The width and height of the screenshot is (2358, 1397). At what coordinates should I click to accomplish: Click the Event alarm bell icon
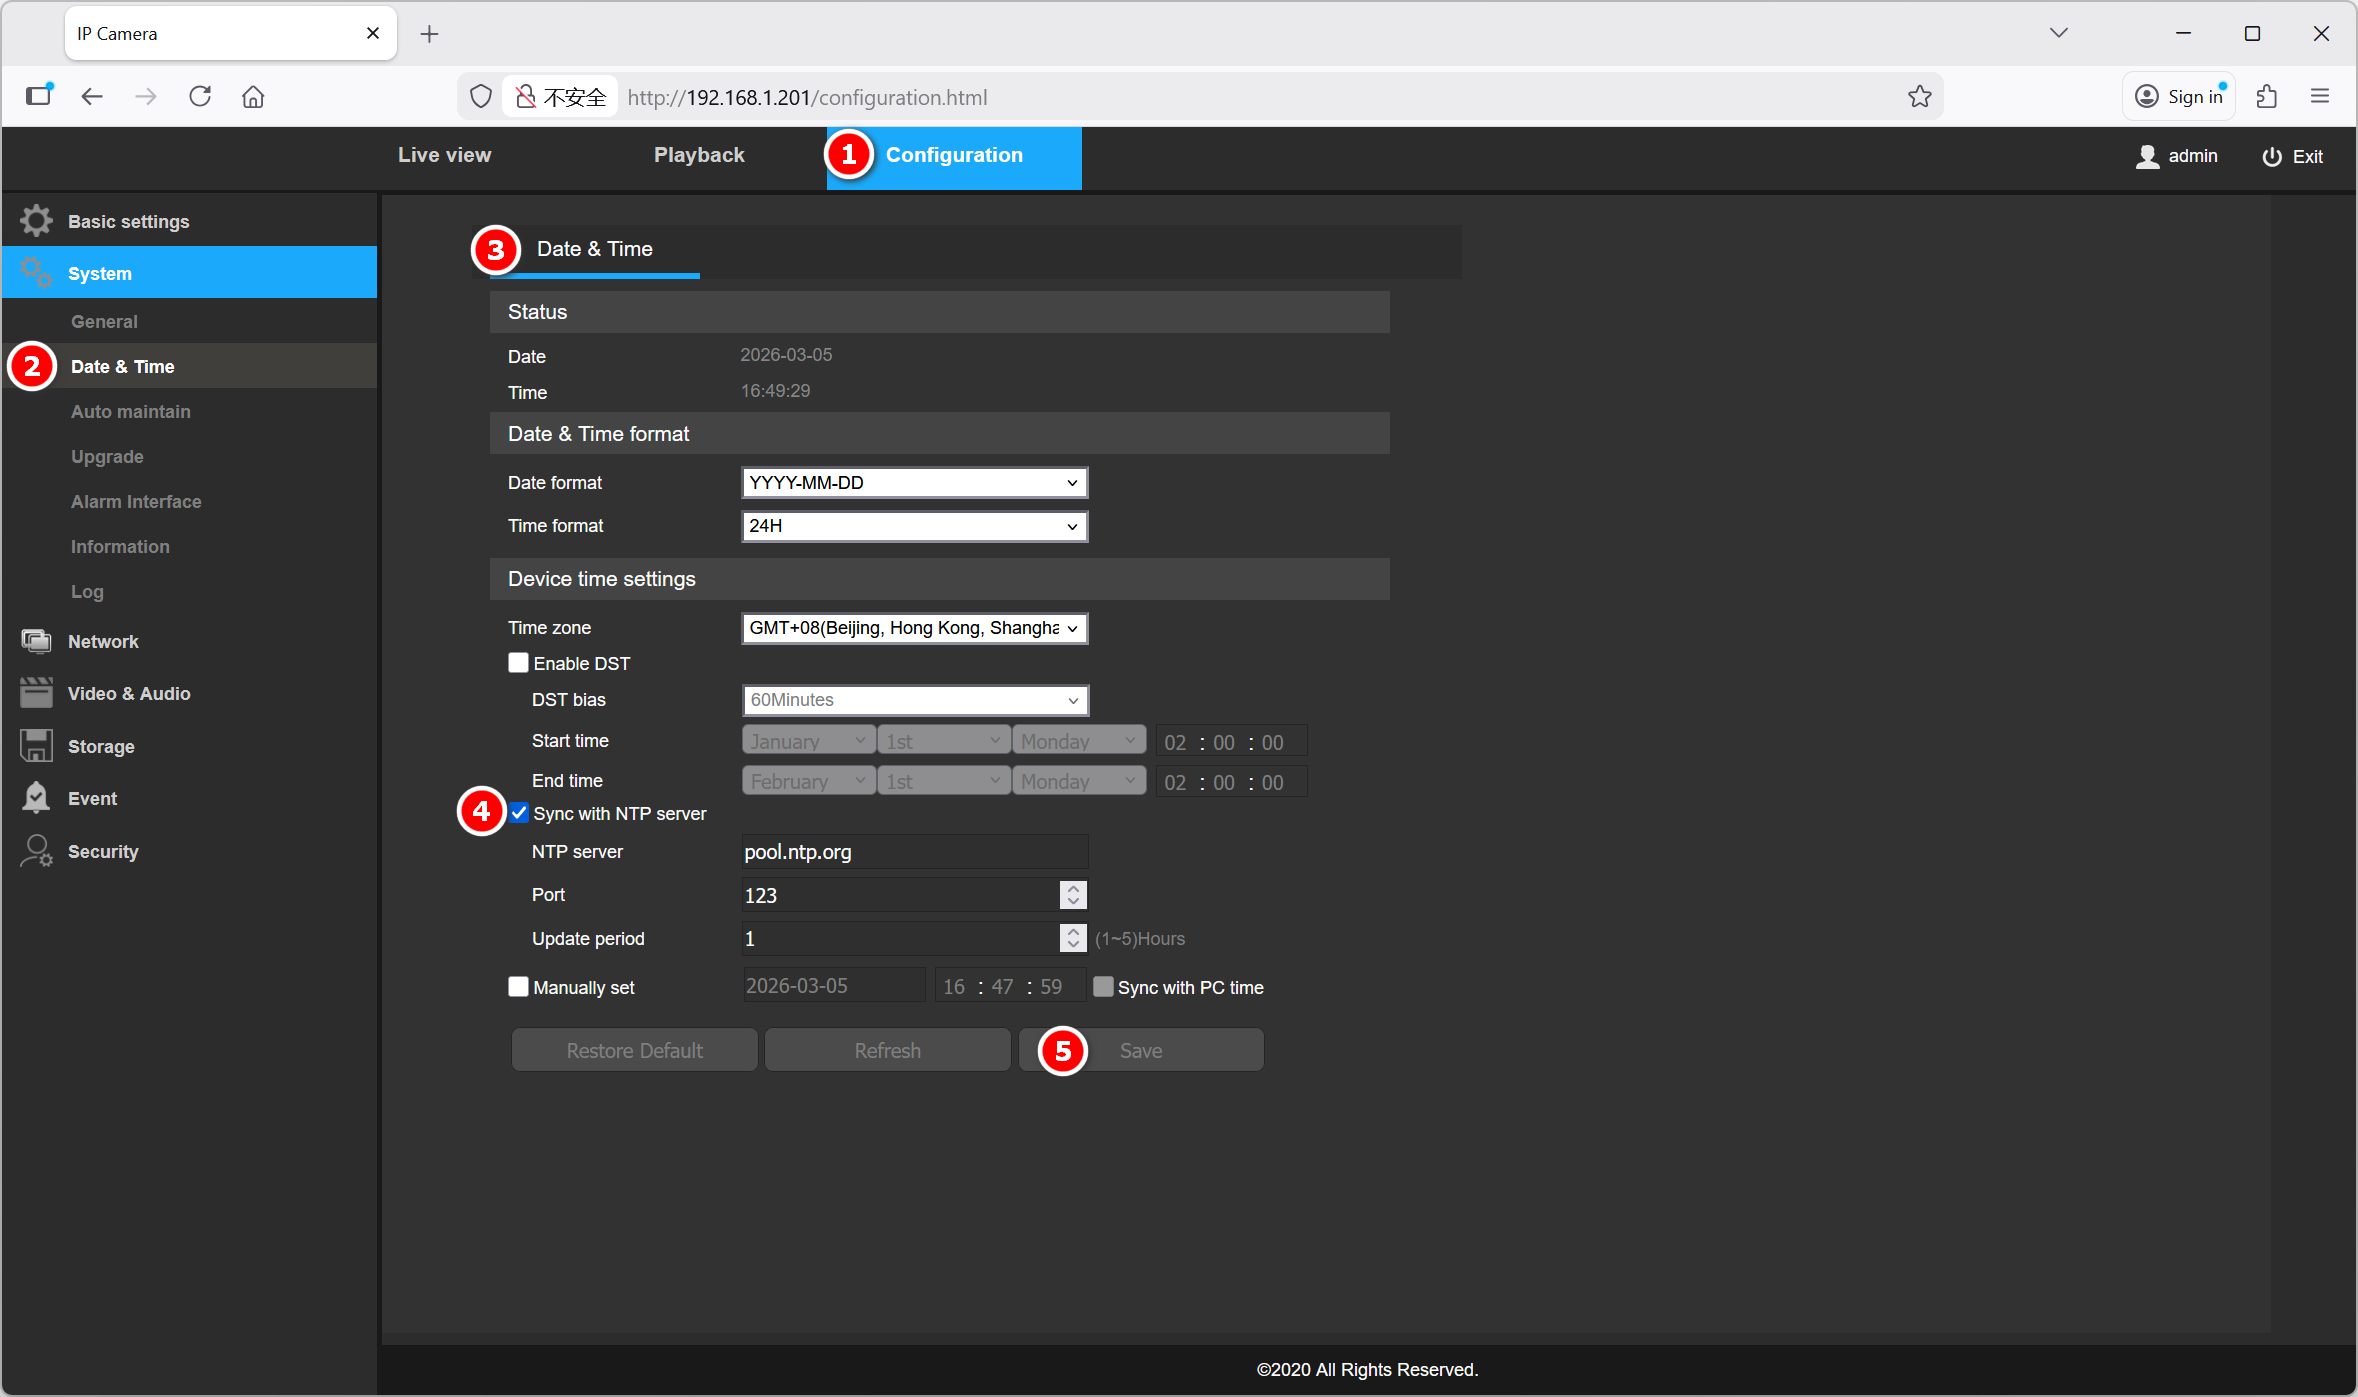(x=36, y=798)
